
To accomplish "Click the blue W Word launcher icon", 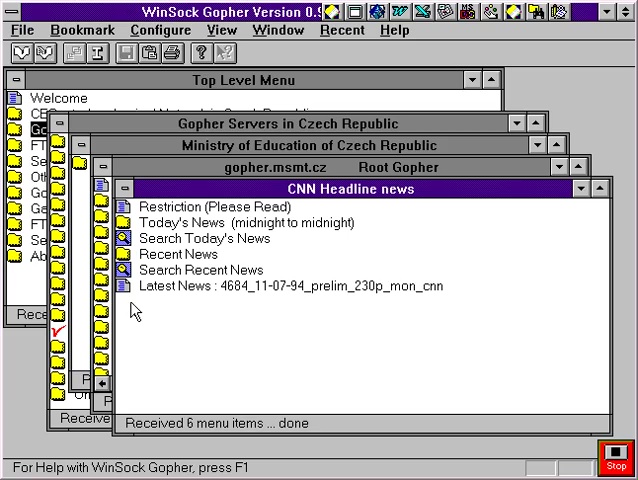I will [400, 12].
